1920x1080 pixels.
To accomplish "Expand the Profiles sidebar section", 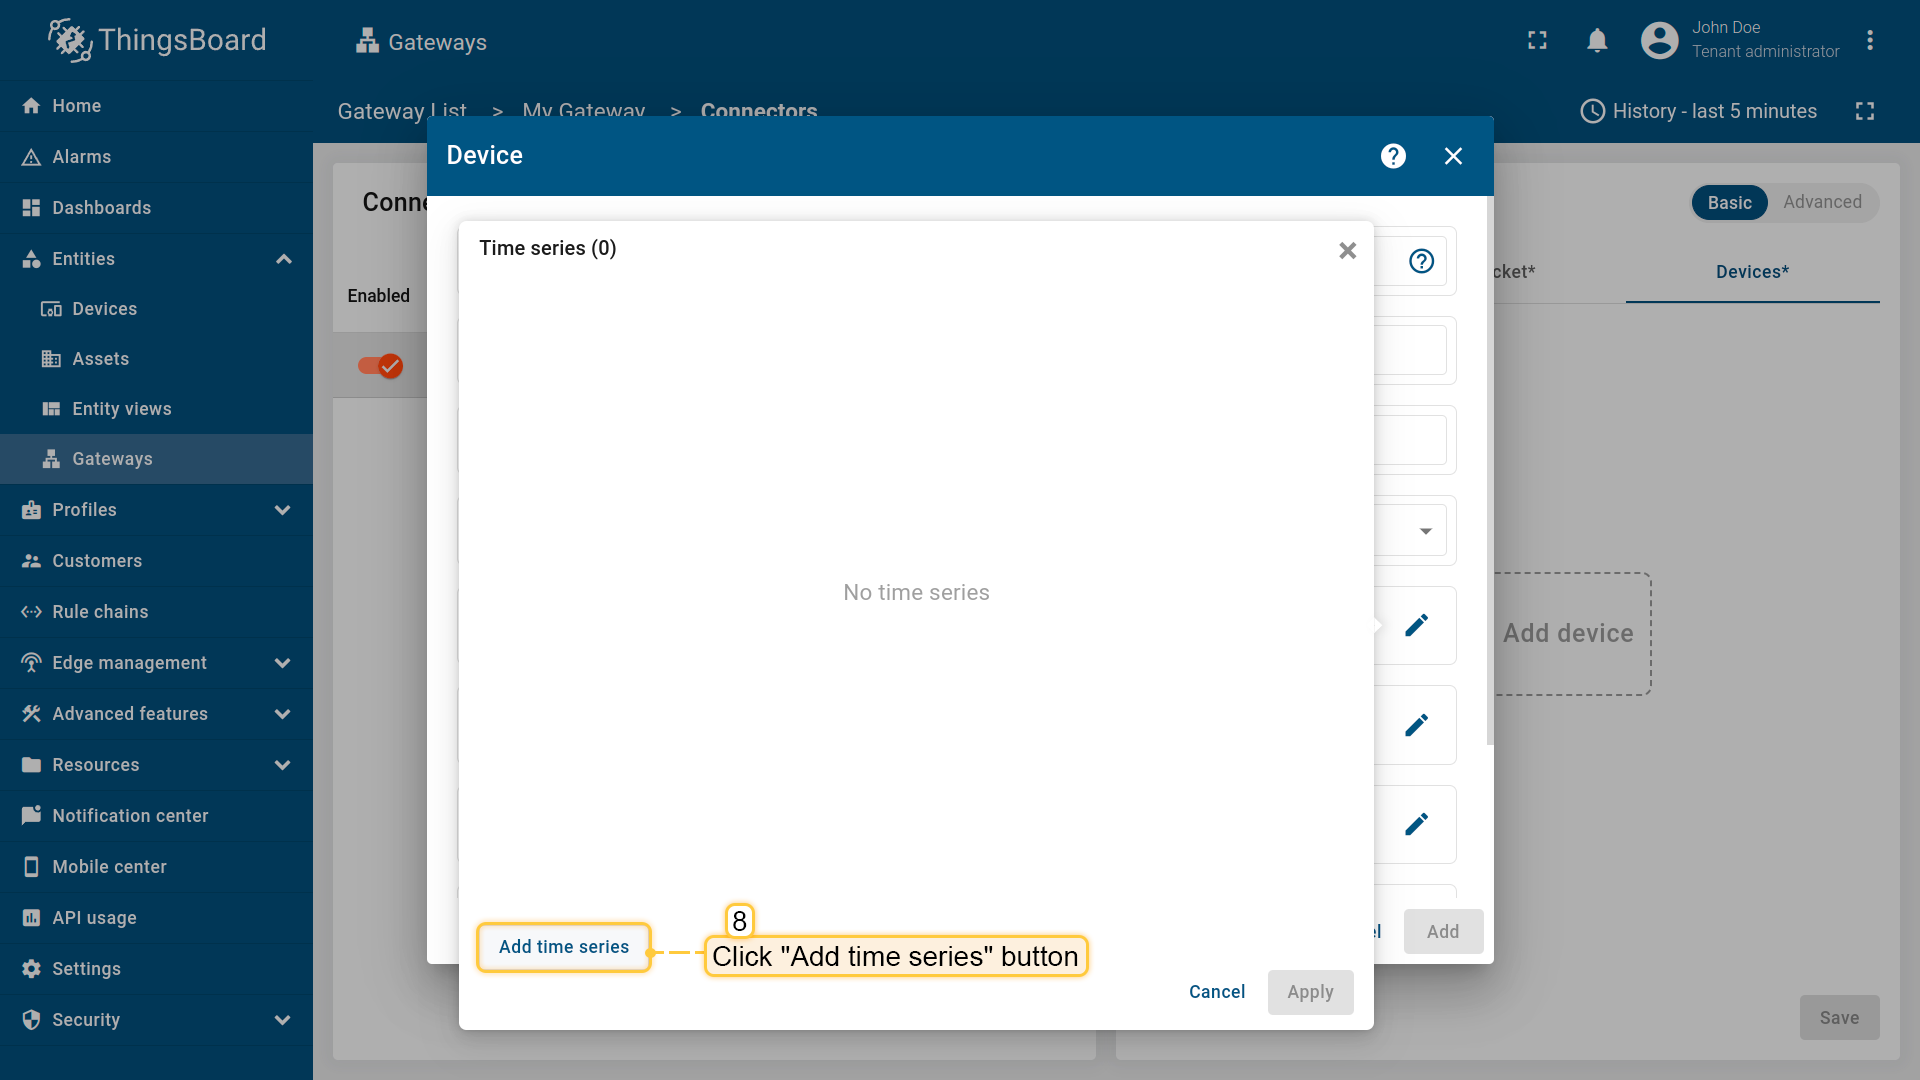I will pyautogui.click(x=283, y=510).
